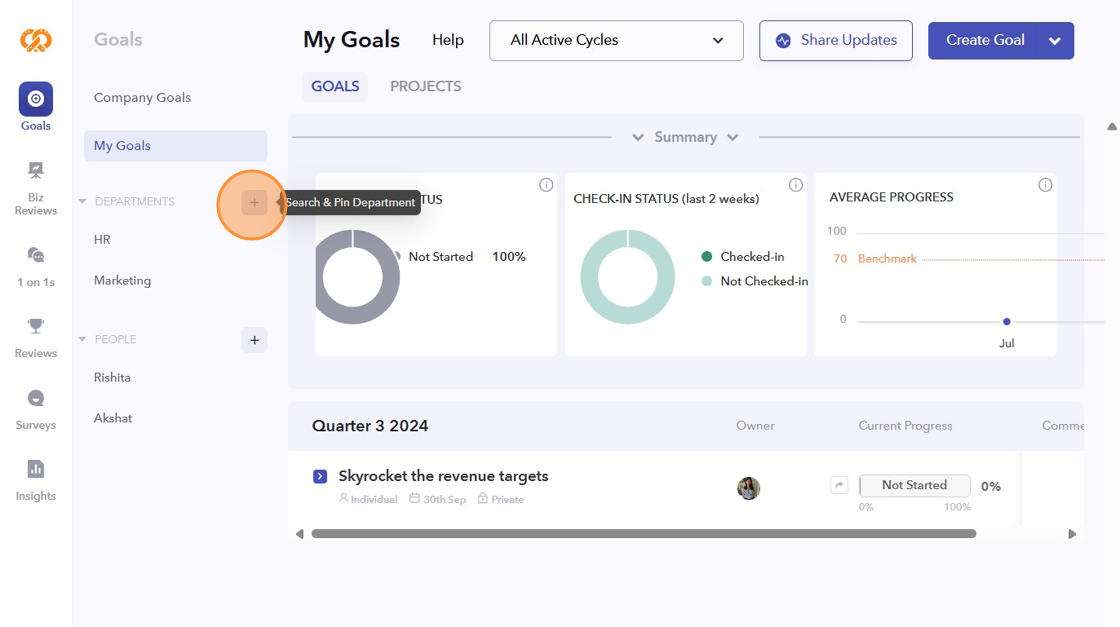Image resolution: width=1120 pixels, height=627 pixels.
Task: Open the Create Goal dropdown arrow
Action: 1055,41
